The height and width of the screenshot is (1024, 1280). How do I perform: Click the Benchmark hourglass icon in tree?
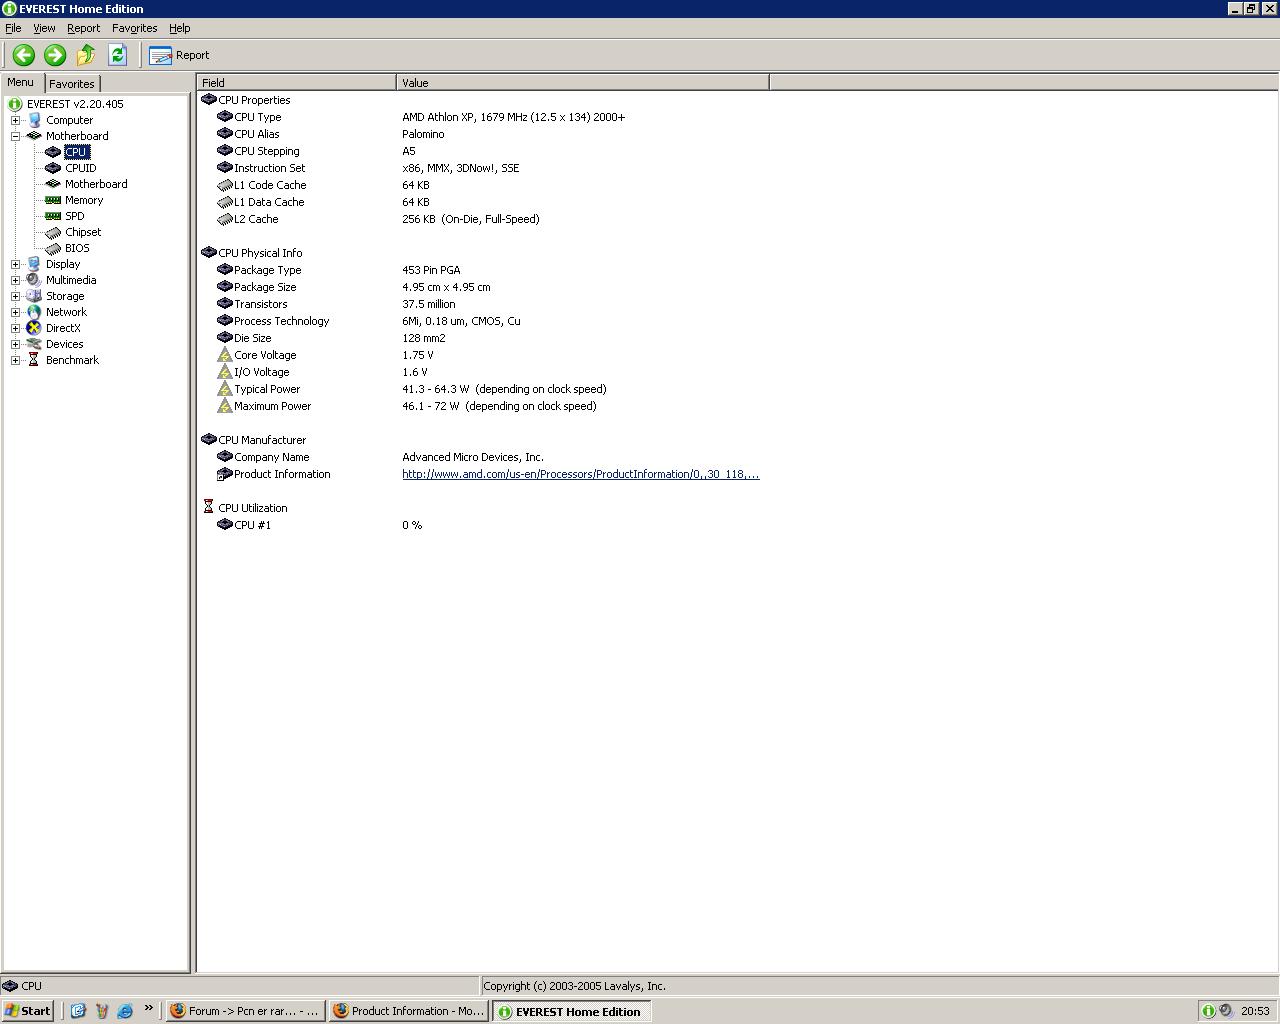coord(34,360)
